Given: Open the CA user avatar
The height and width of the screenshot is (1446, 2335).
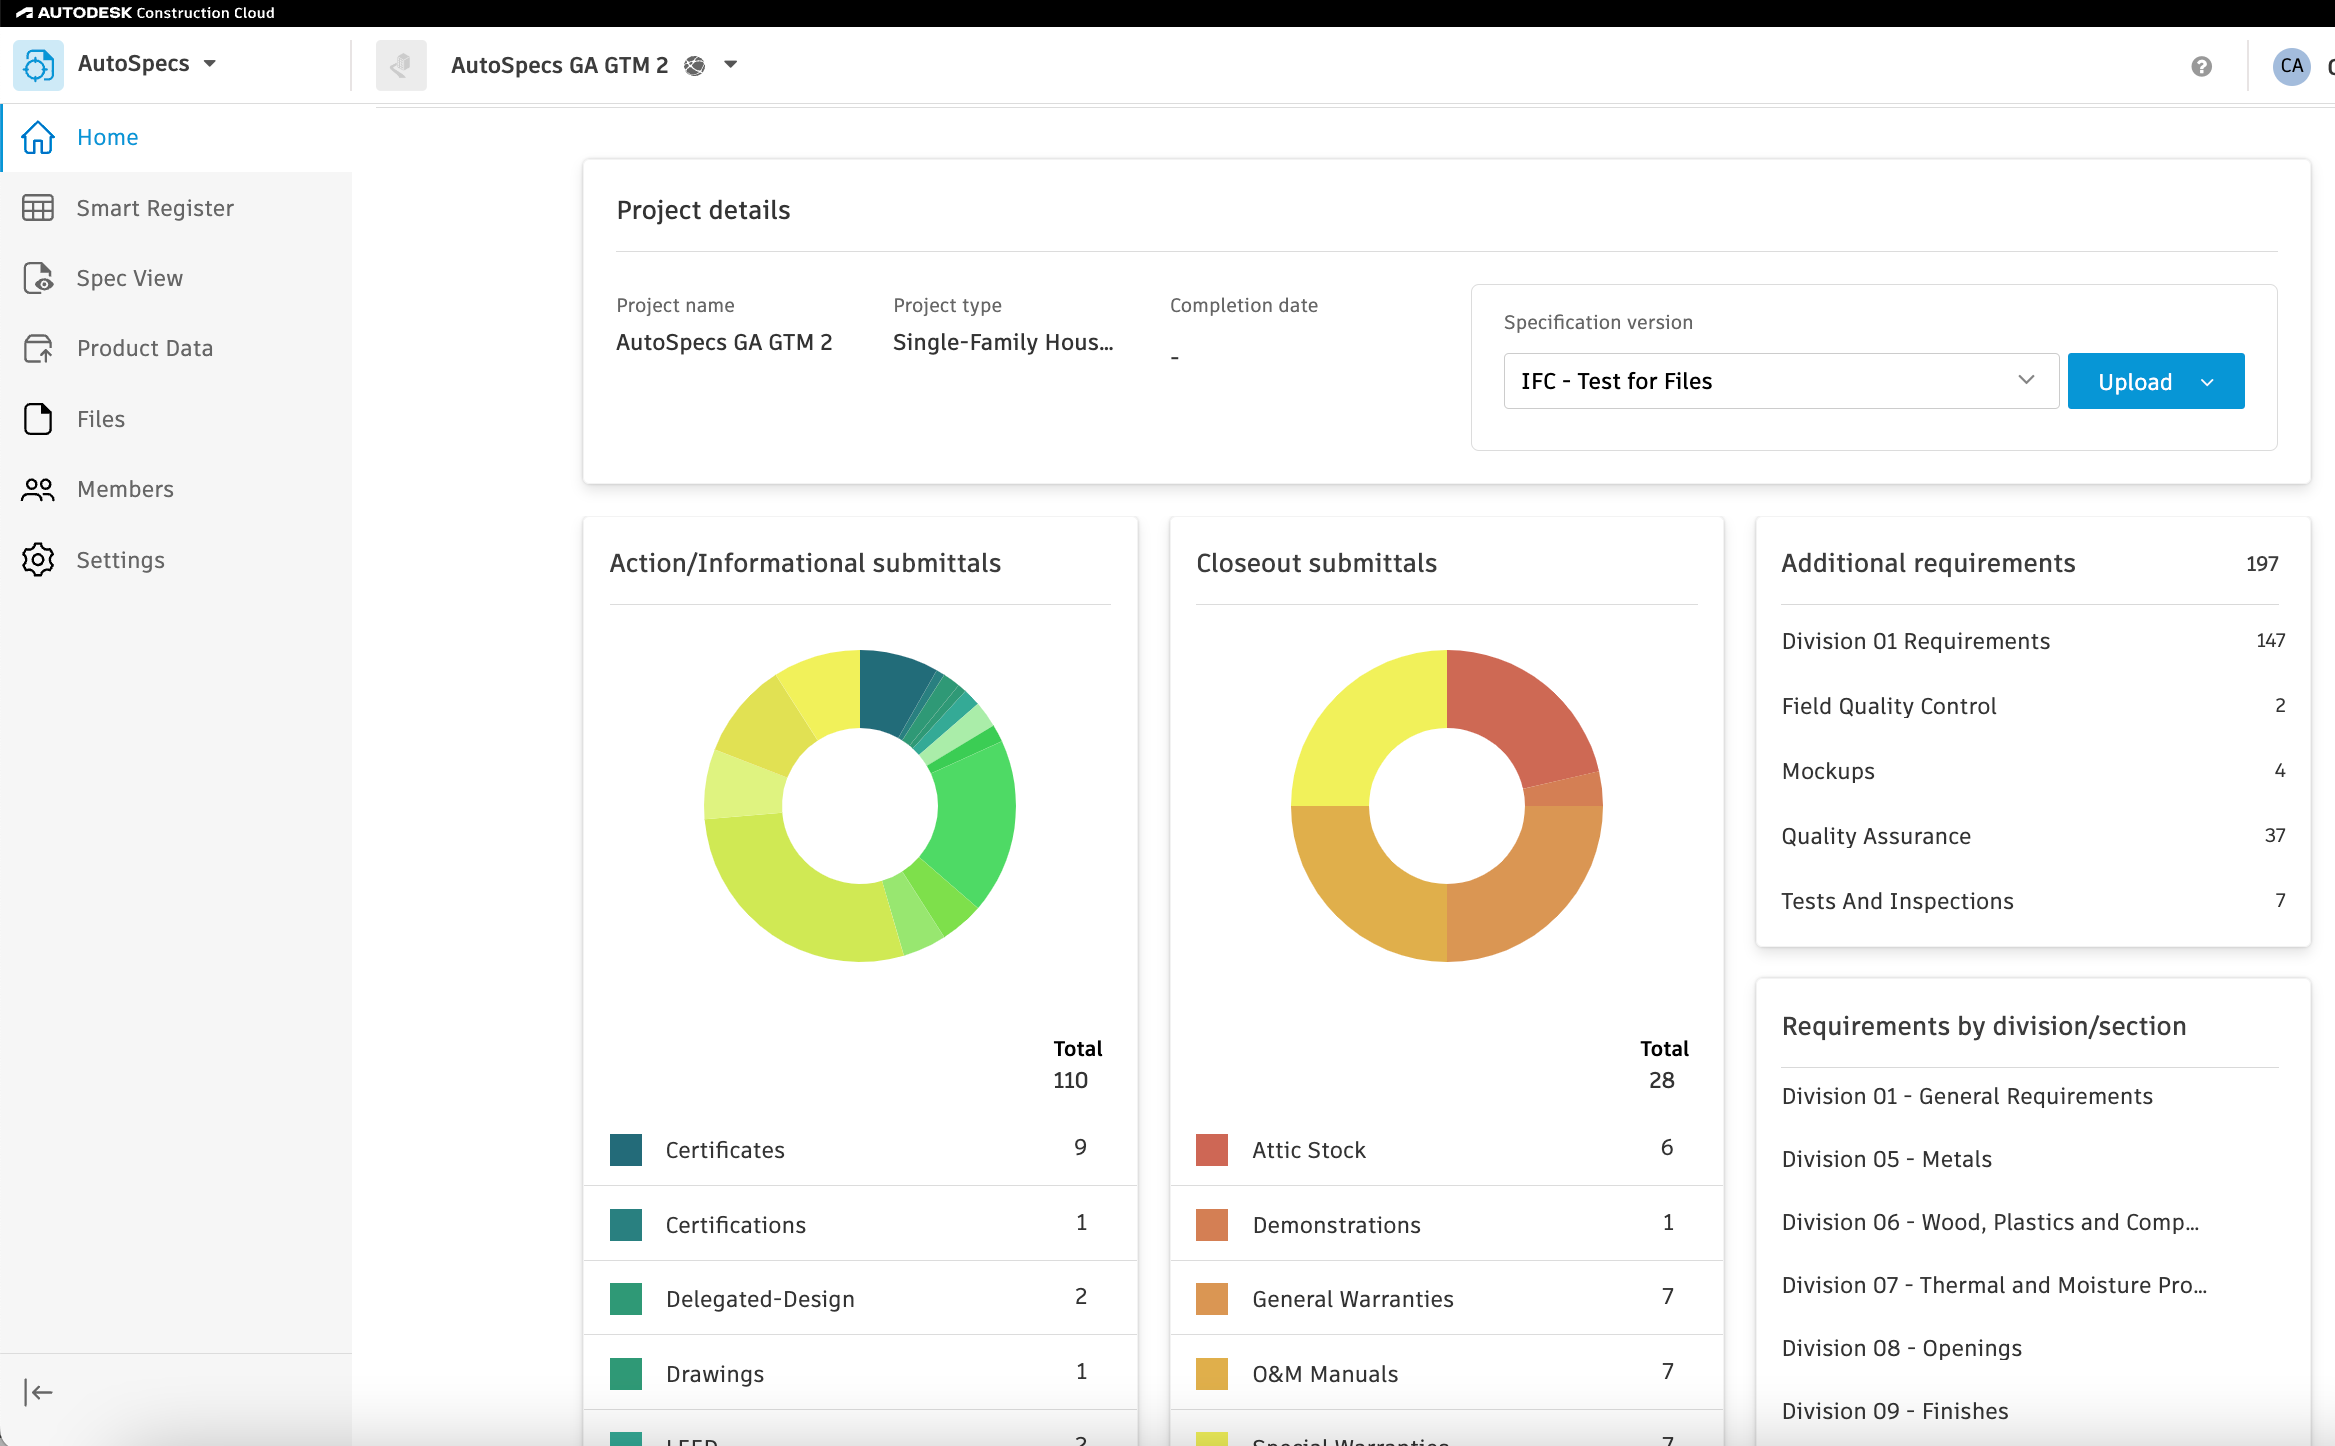Looking at the screenshot, I should pos(2291,66).
